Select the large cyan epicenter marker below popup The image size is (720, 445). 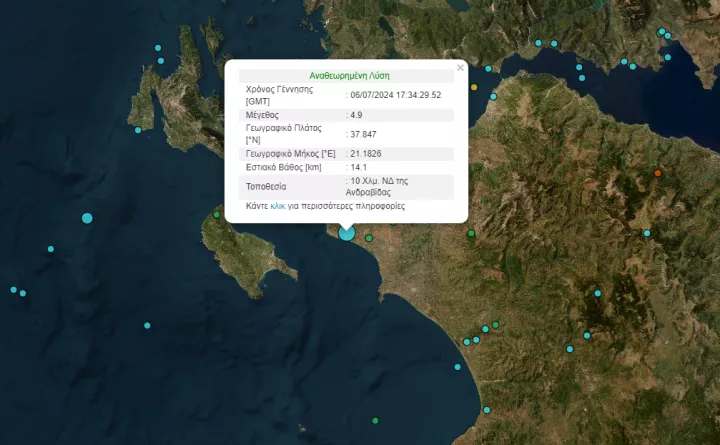pos(346,233)
